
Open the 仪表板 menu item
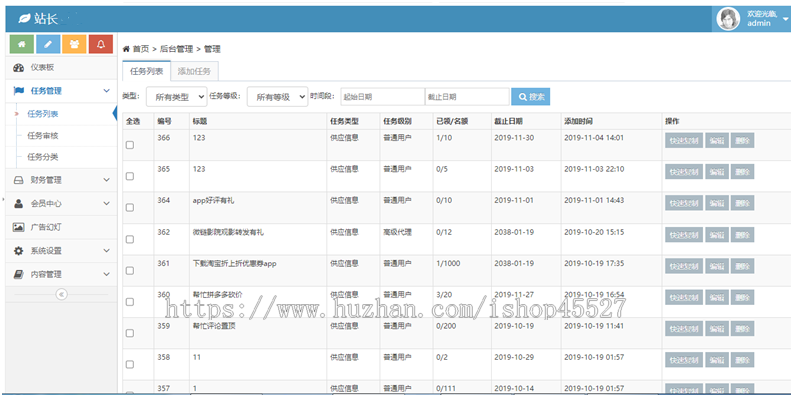click(x=61, y=68)
